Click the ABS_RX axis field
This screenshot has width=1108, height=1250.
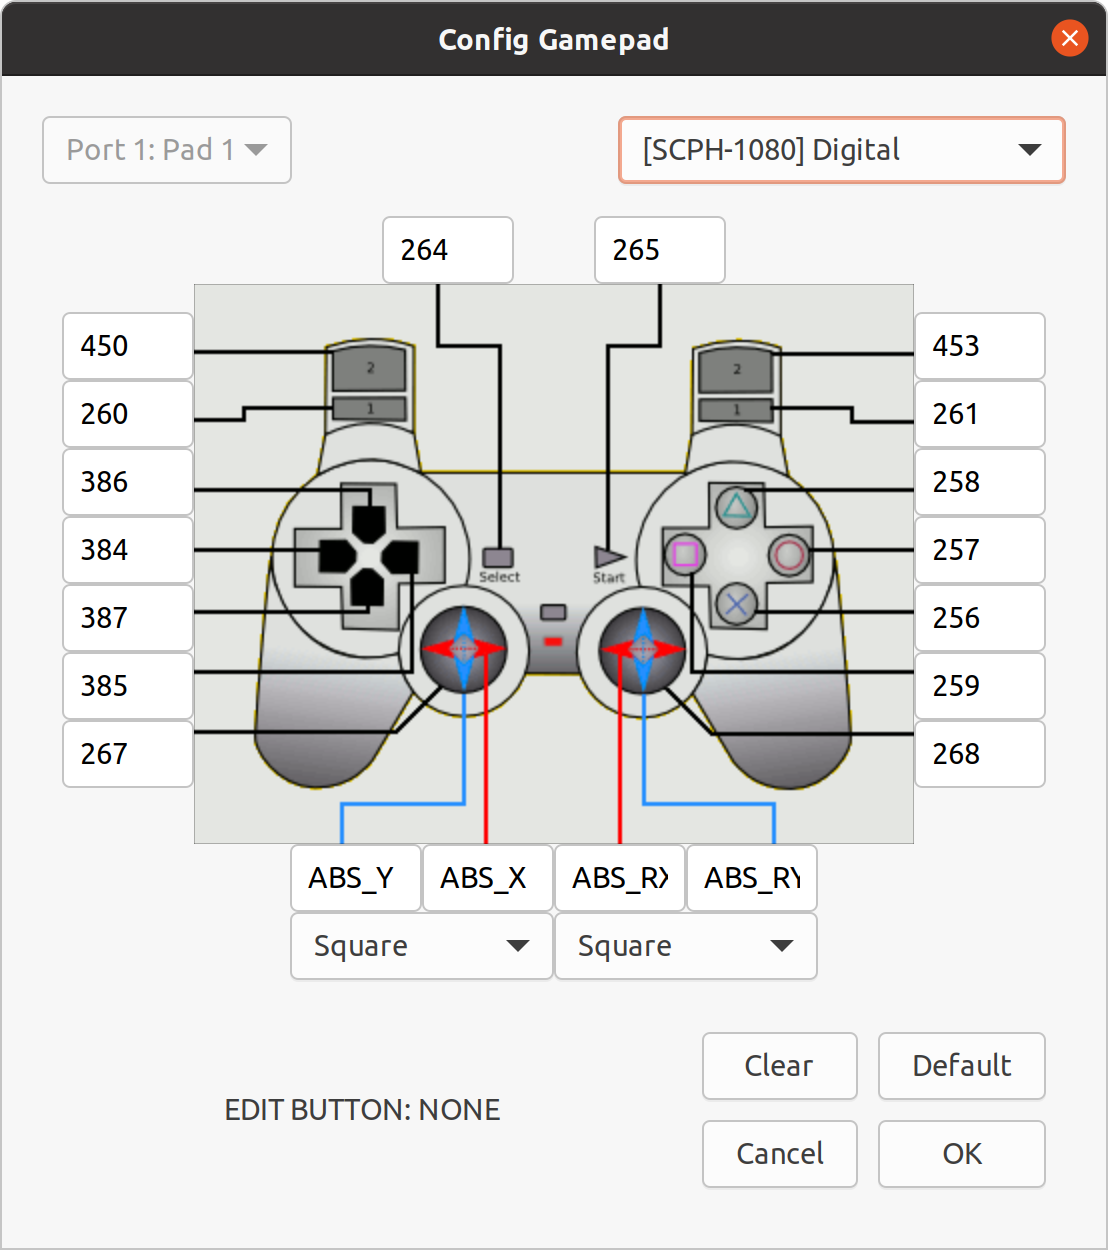(x=620, y=878)
